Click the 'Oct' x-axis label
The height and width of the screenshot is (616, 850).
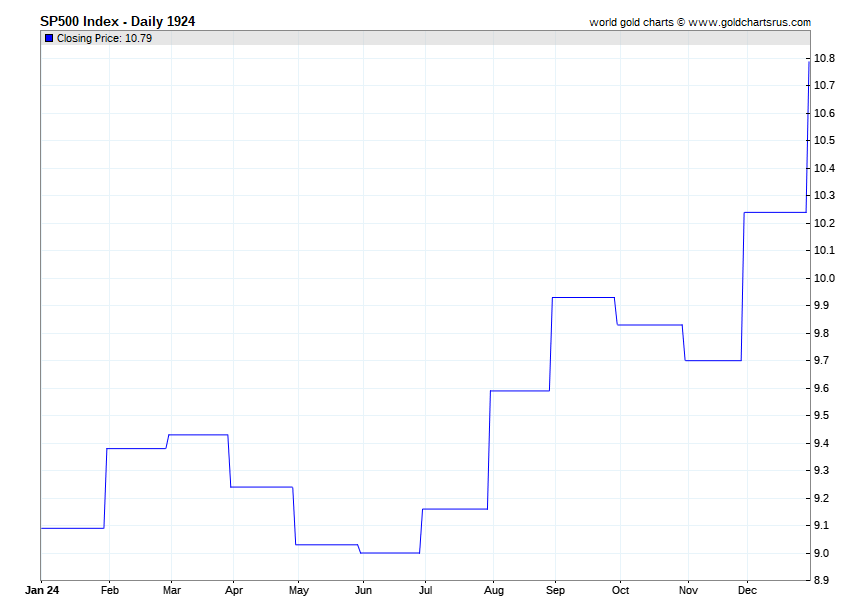(x=620, y=590)
